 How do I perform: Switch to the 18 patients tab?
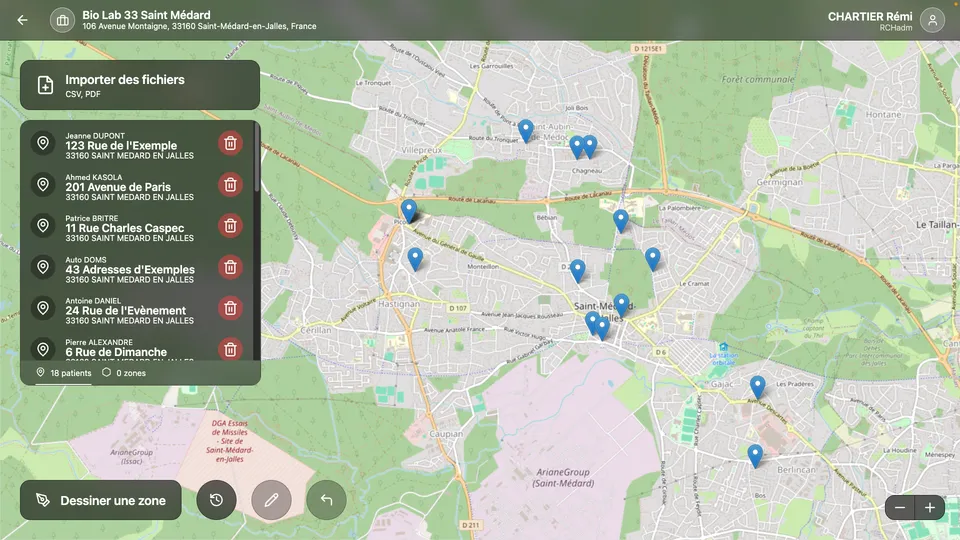coord(64,373)
